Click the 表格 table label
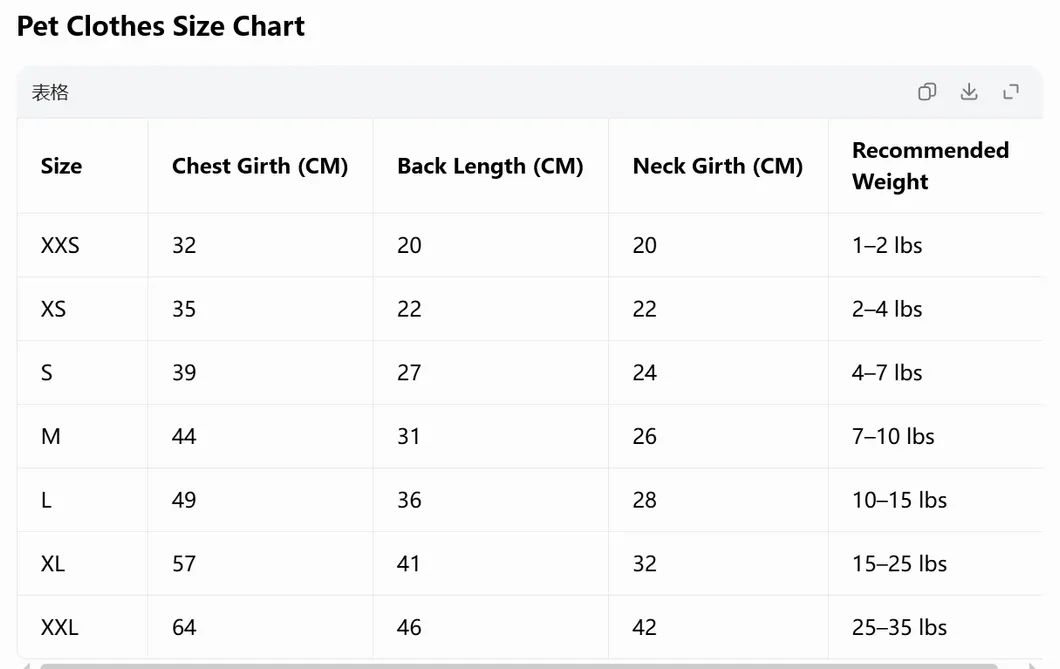Viewport: 1060px width, 669px height. tap(50, 92)
